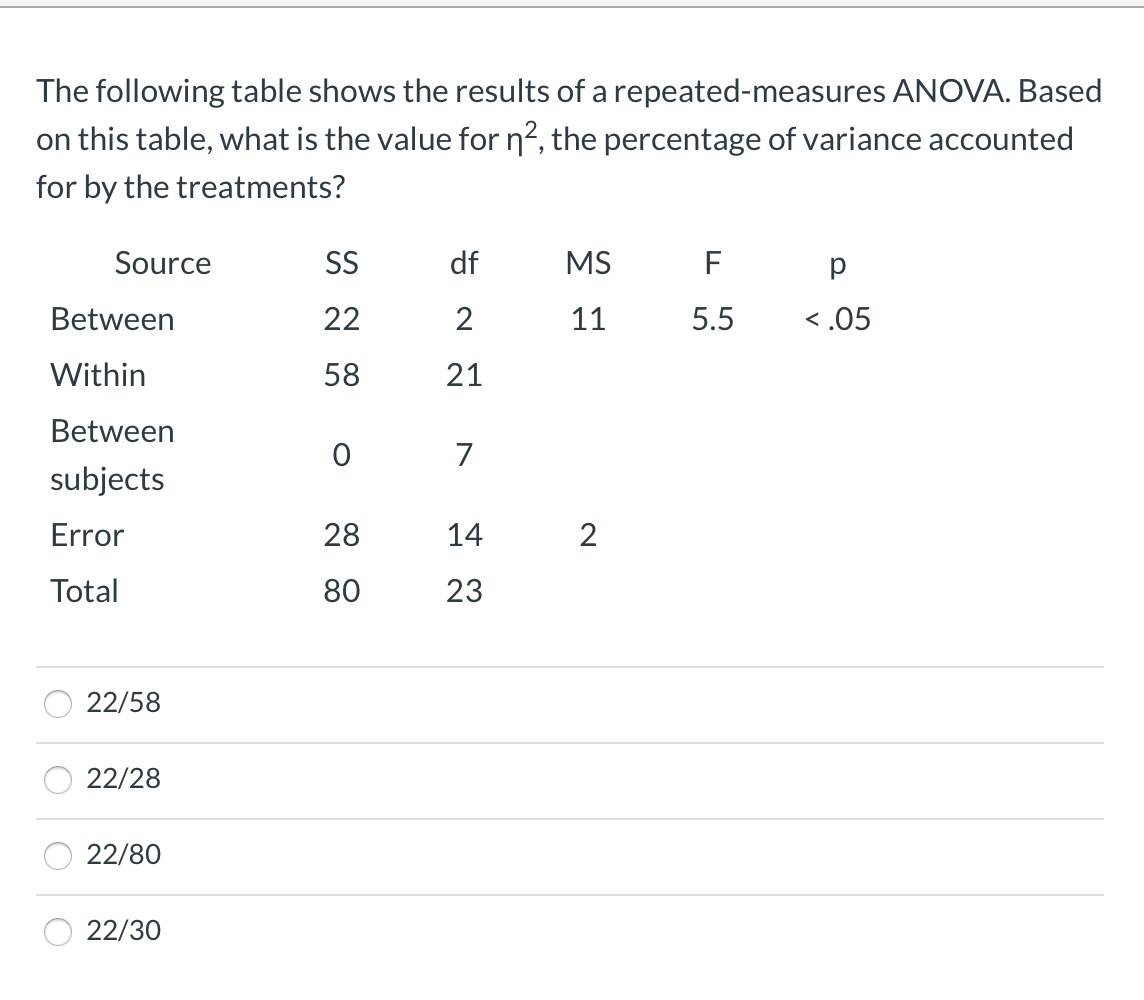Click the Source column header
Viewport: 1144px width, 1000px height.
pos(162,263)
